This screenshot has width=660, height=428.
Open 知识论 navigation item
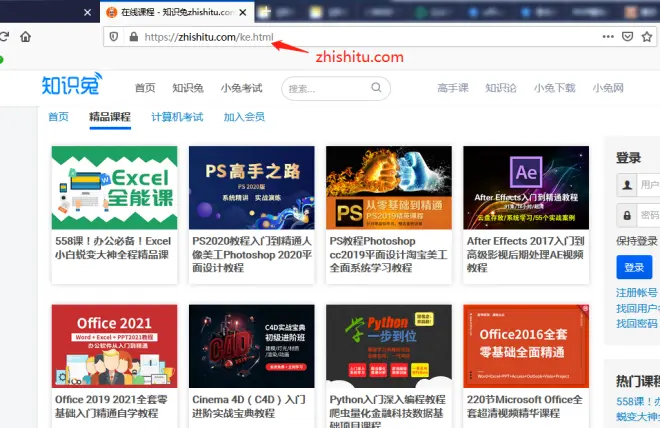[x=501, y=88]
